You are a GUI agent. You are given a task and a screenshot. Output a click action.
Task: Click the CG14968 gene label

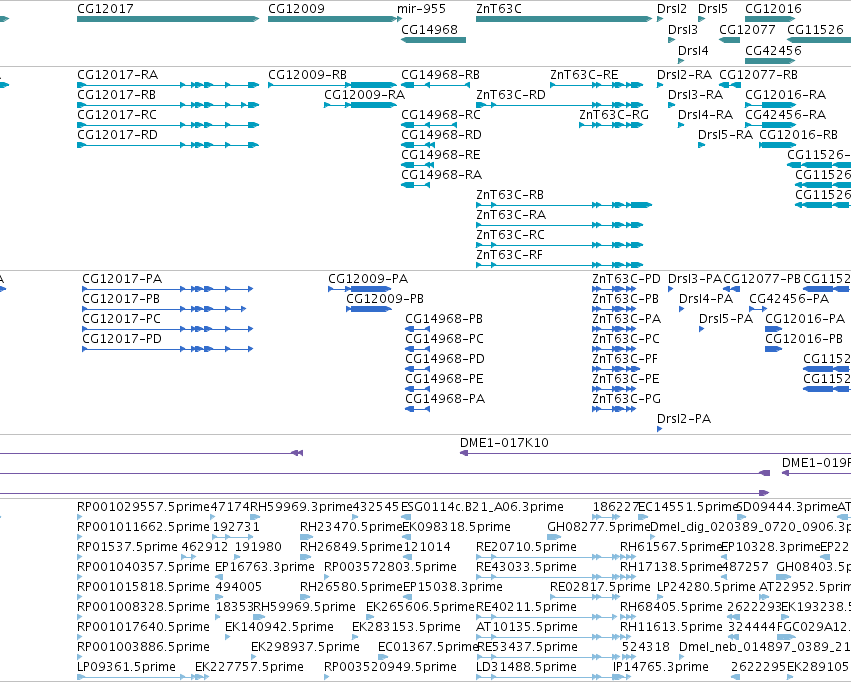coord(429,29)
